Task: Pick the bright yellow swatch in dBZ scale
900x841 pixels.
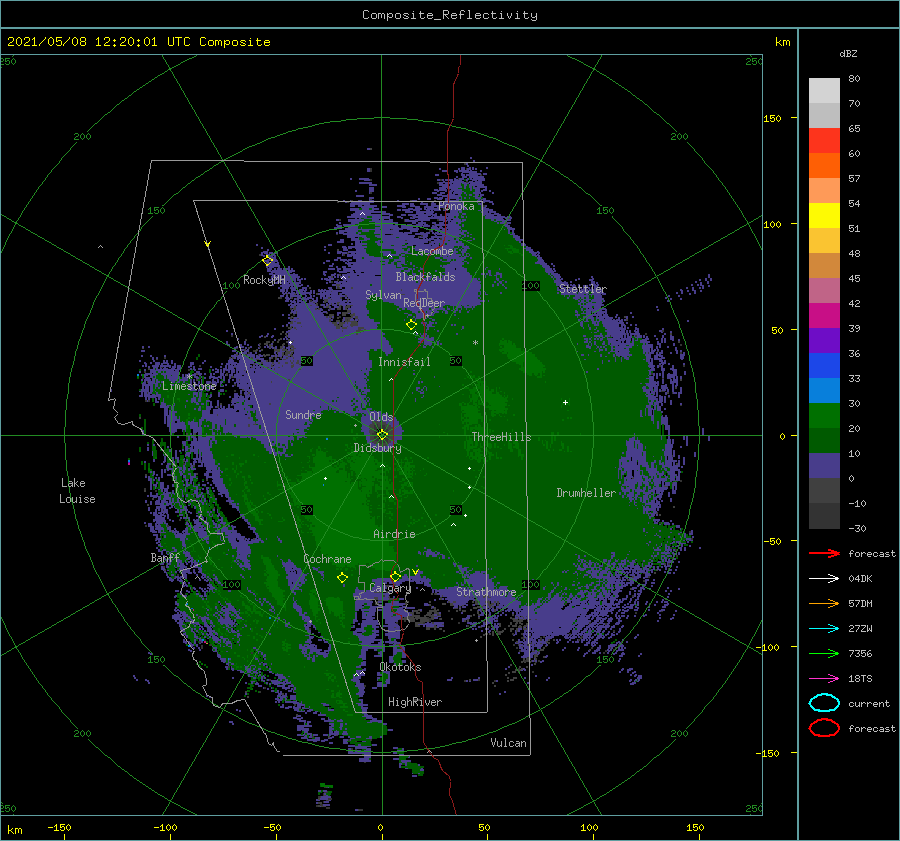Action: pyautogui.click(x=824, y=216)
